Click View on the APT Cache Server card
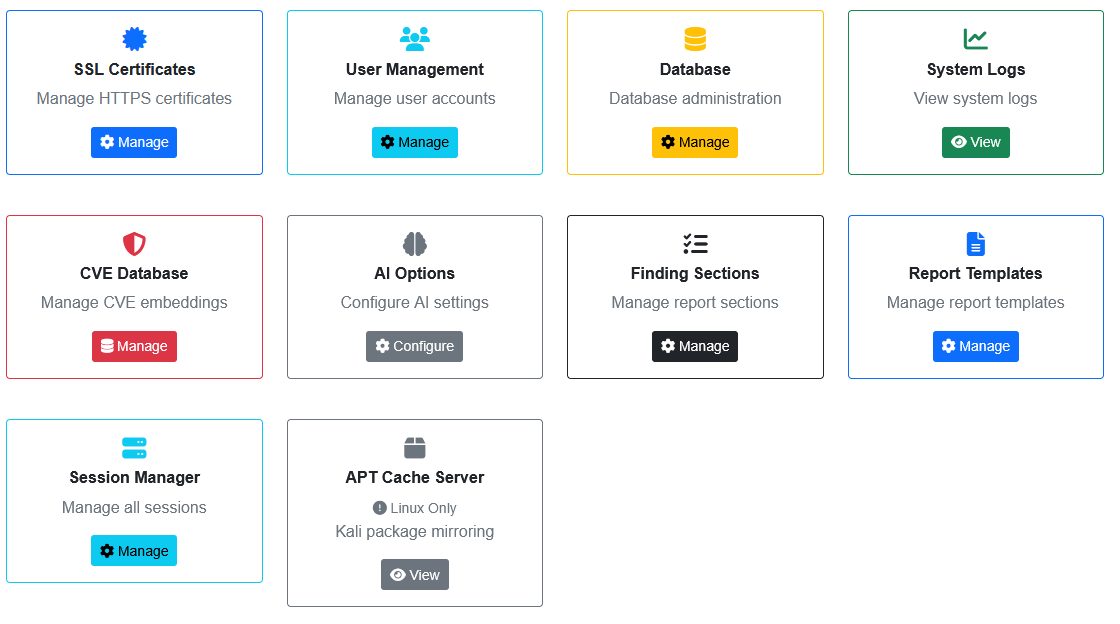Screen dimensions: 1120x624 point(415,574)
